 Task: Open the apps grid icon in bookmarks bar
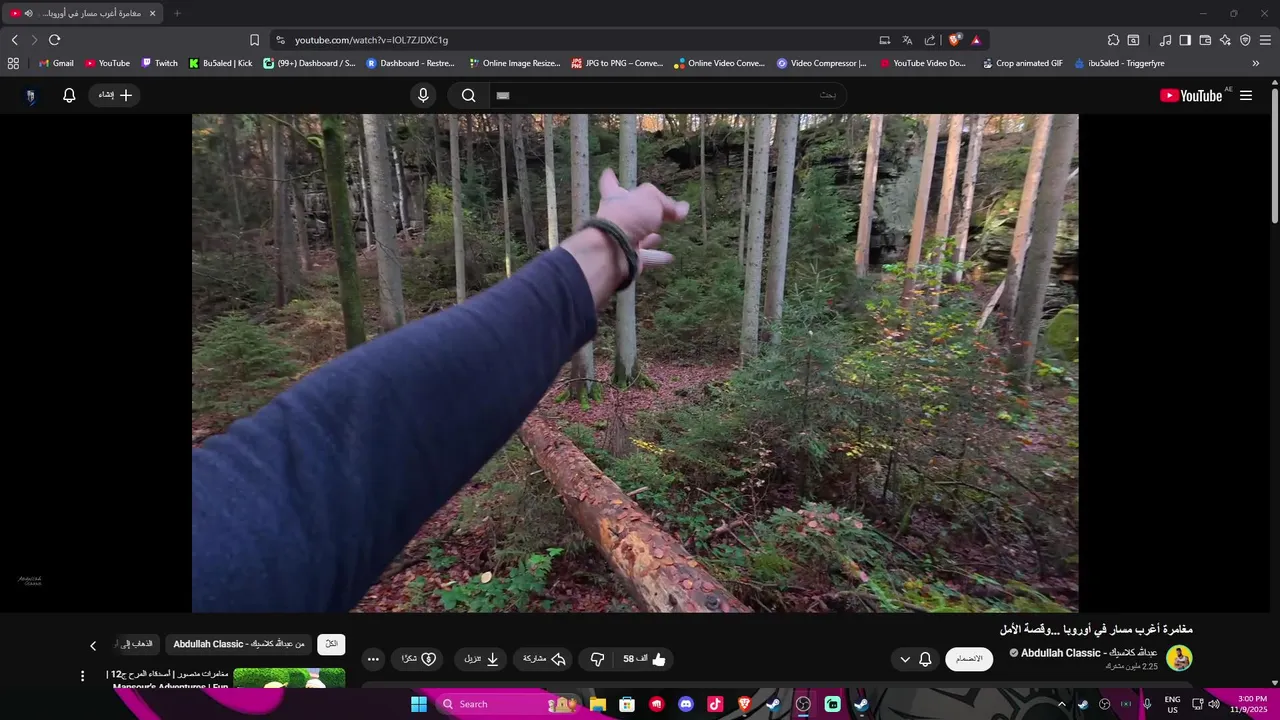pyautogui.click(x=13, y=63)
